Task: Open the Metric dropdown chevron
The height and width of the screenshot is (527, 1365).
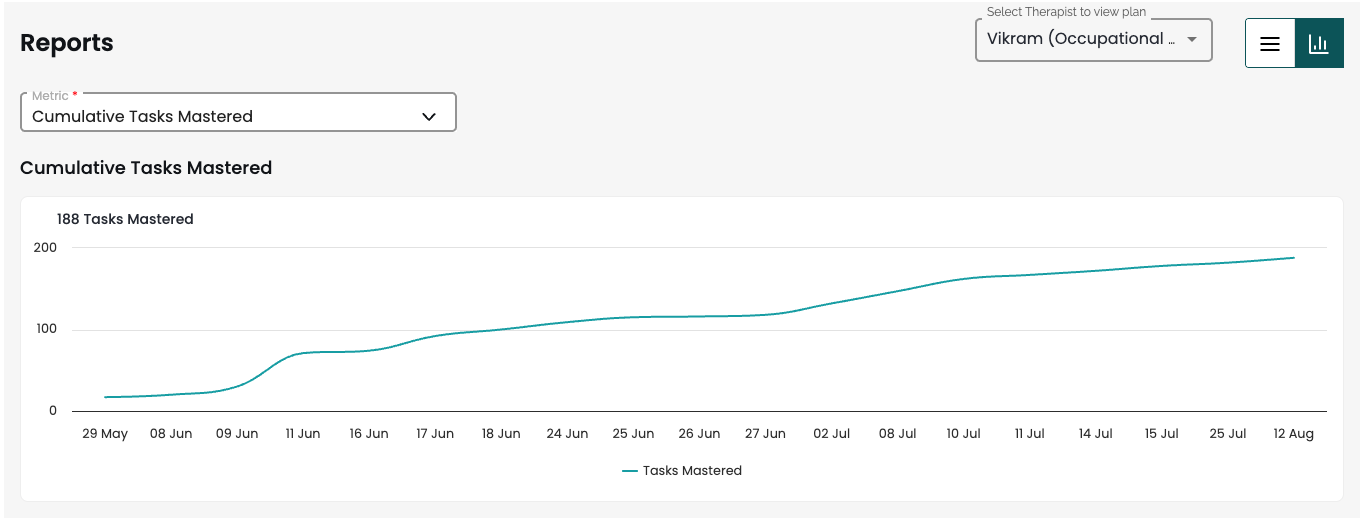Action: [x=429, y=116]
